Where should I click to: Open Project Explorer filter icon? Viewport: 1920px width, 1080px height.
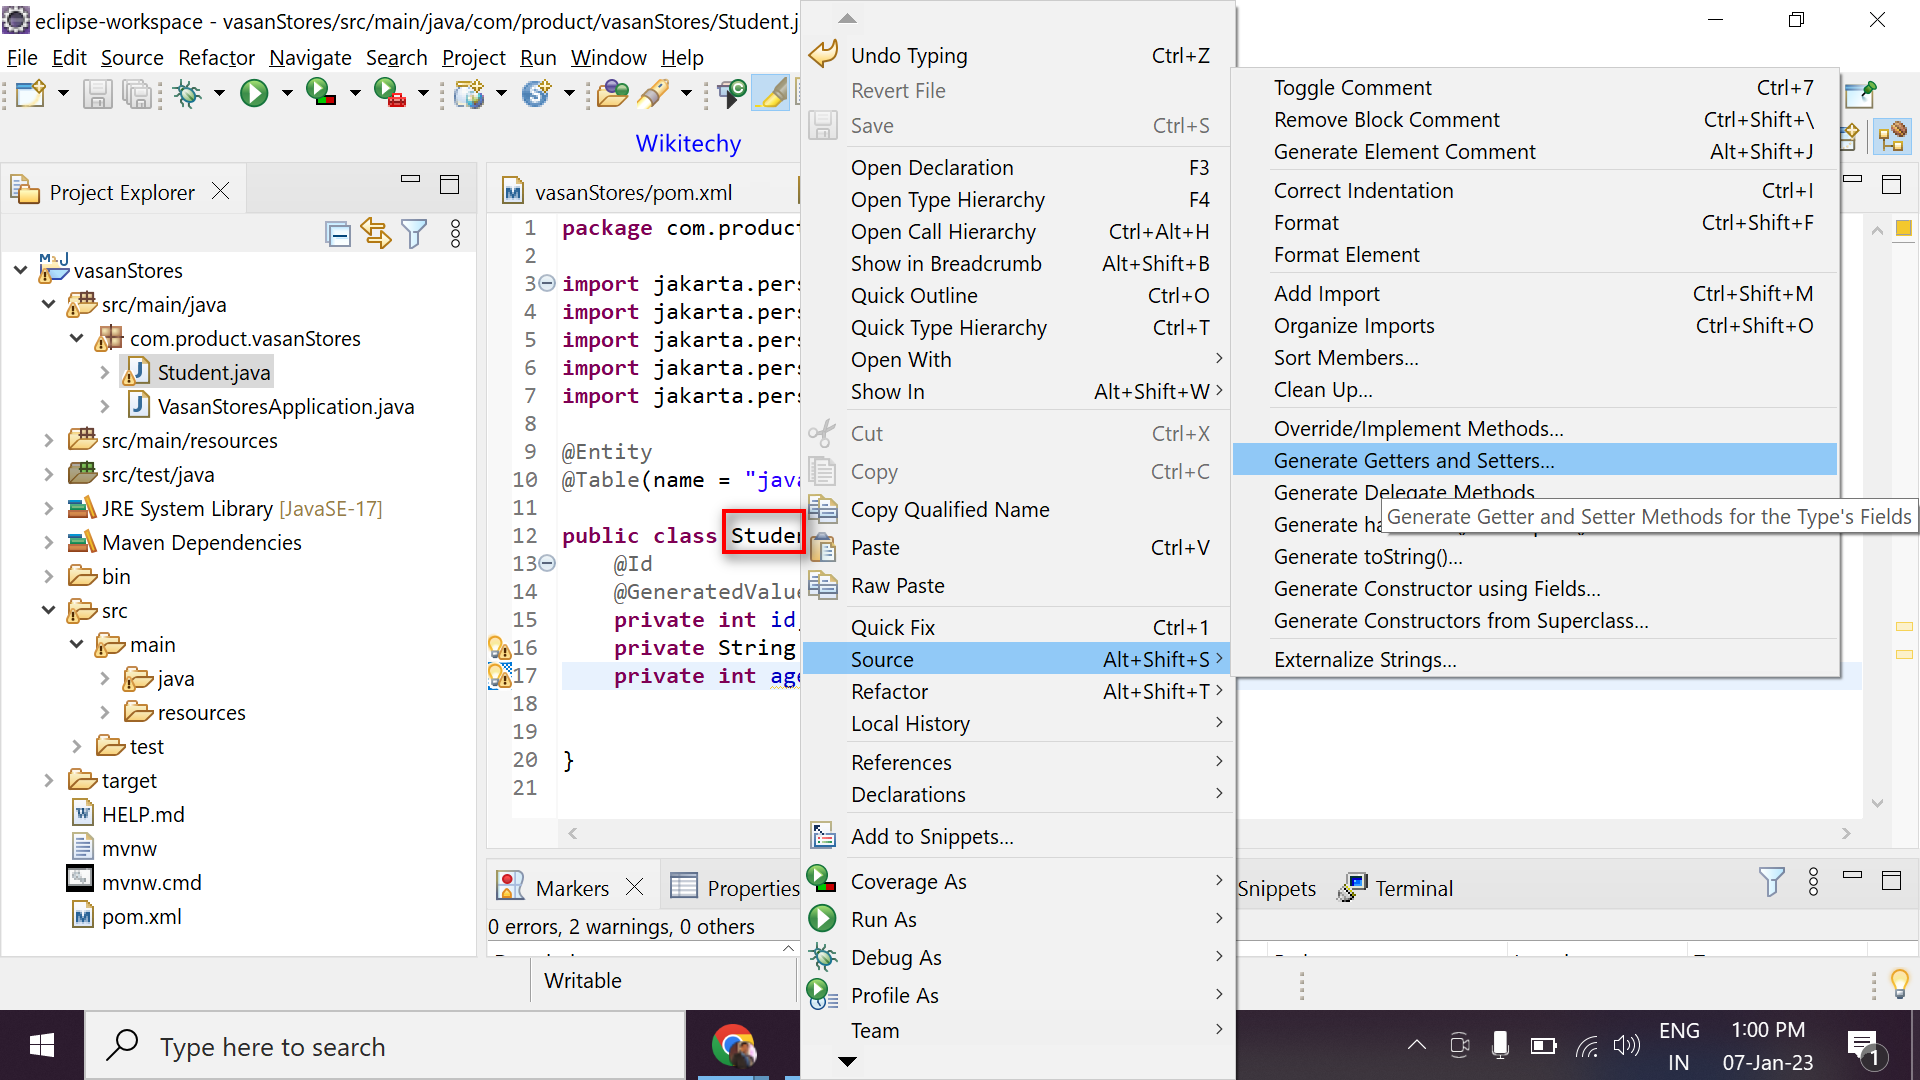tap(414, 234)
